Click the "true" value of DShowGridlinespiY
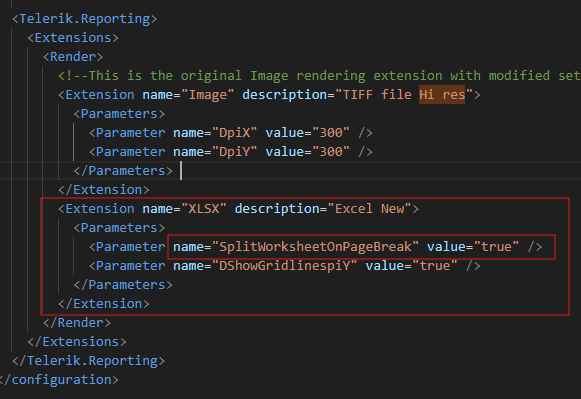Viewport: 581px width, 399px height. click(434, 266)
